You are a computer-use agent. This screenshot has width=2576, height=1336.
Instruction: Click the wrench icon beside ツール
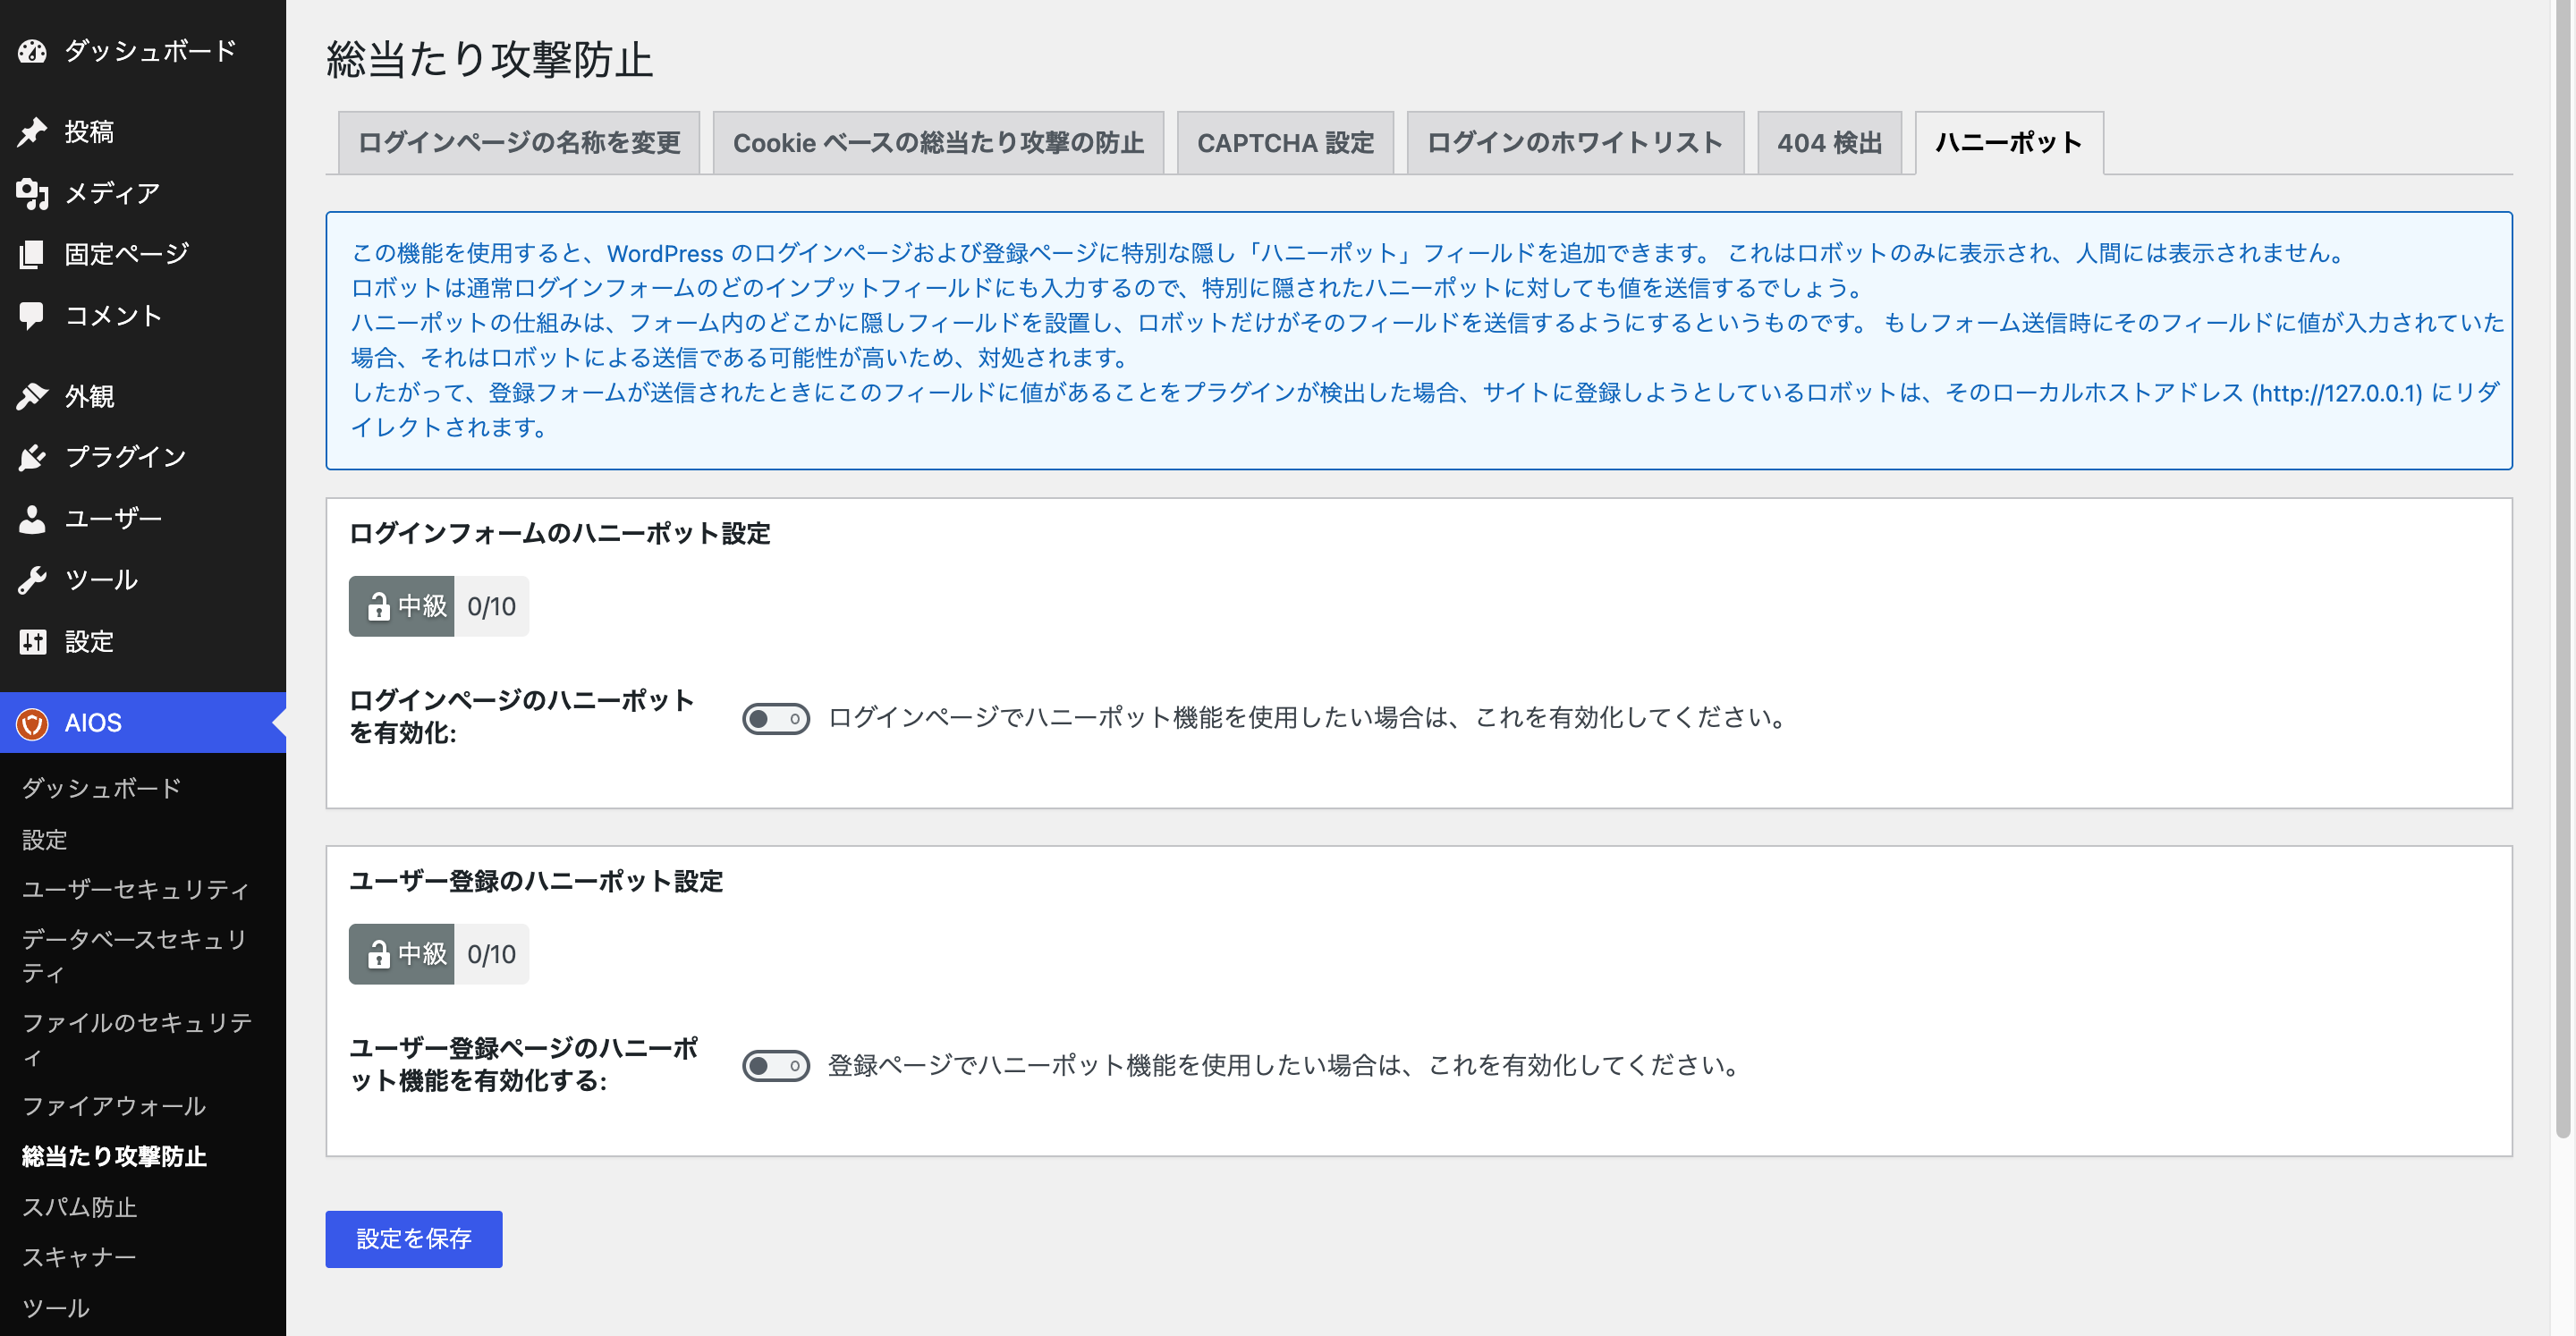tap(32, 580)
